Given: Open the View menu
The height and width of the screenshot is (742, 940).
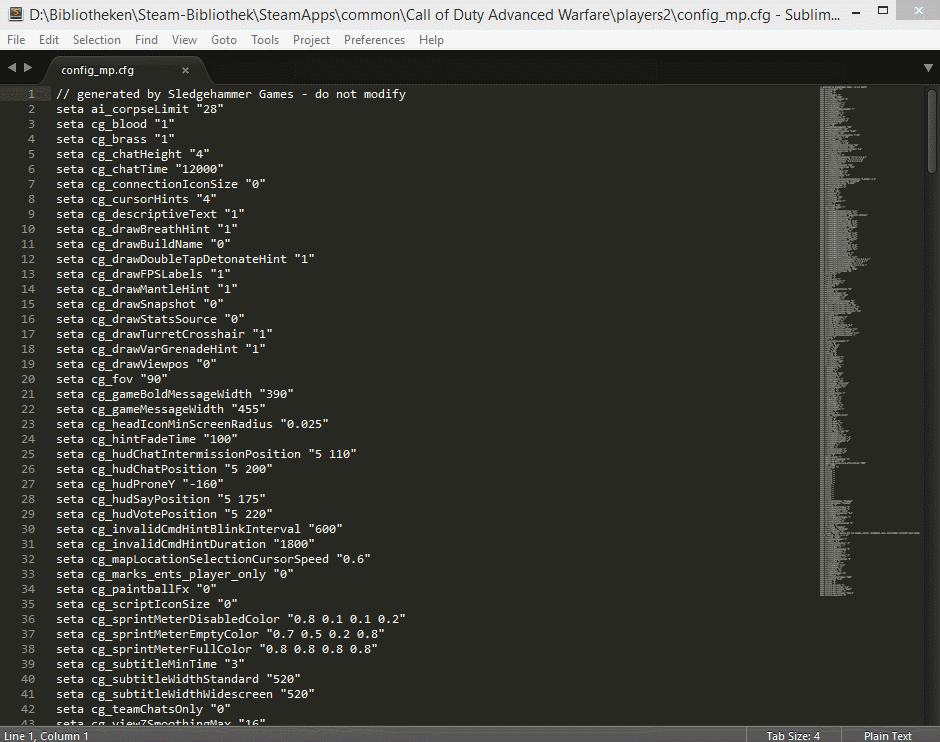Looking at the screenshot, I should (x=184, y=40).
